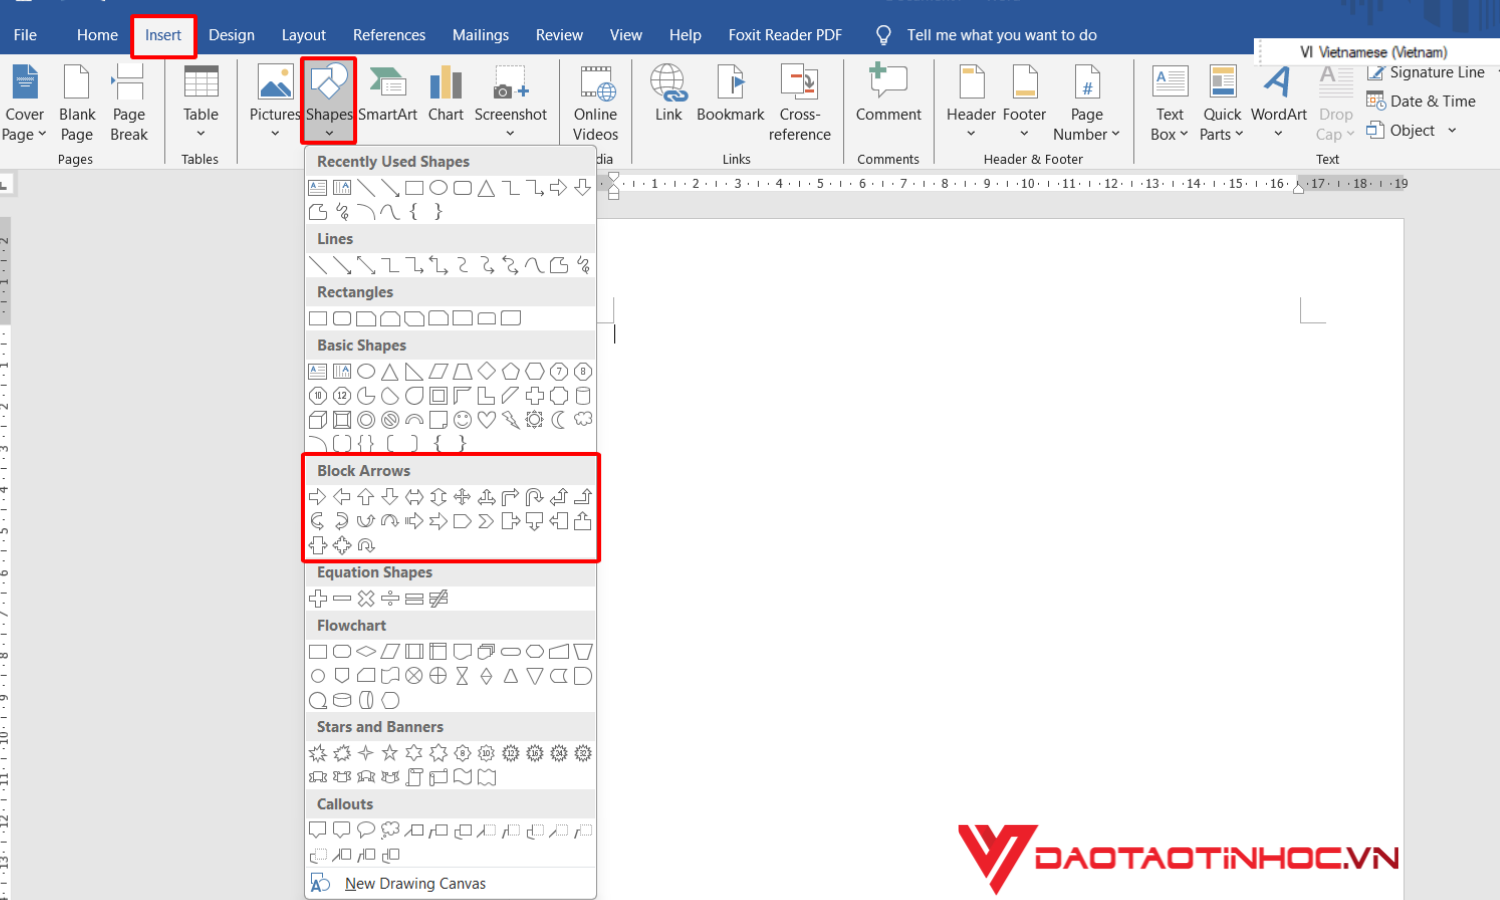Image resolution: width=1500 pixels, height=900 pixels.
Task: Open the Mailings tab
Action: coord(481,35)
